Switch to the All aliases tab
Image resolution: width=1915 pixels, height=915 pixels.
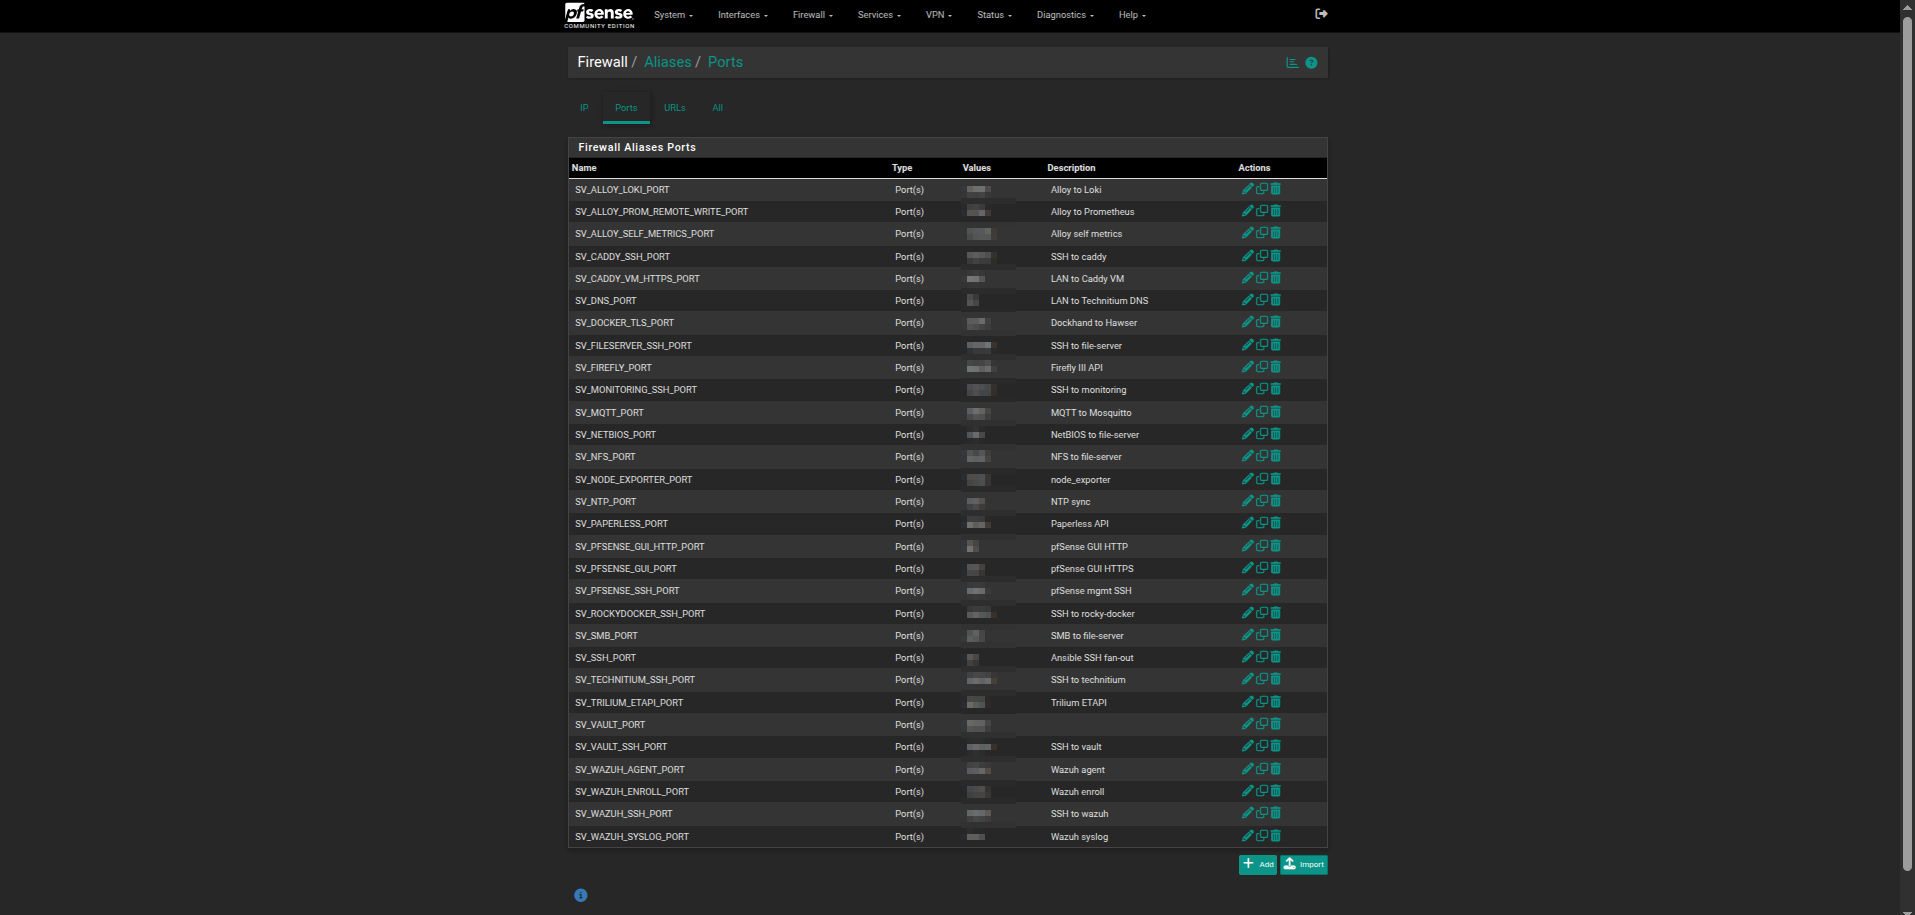717,108
